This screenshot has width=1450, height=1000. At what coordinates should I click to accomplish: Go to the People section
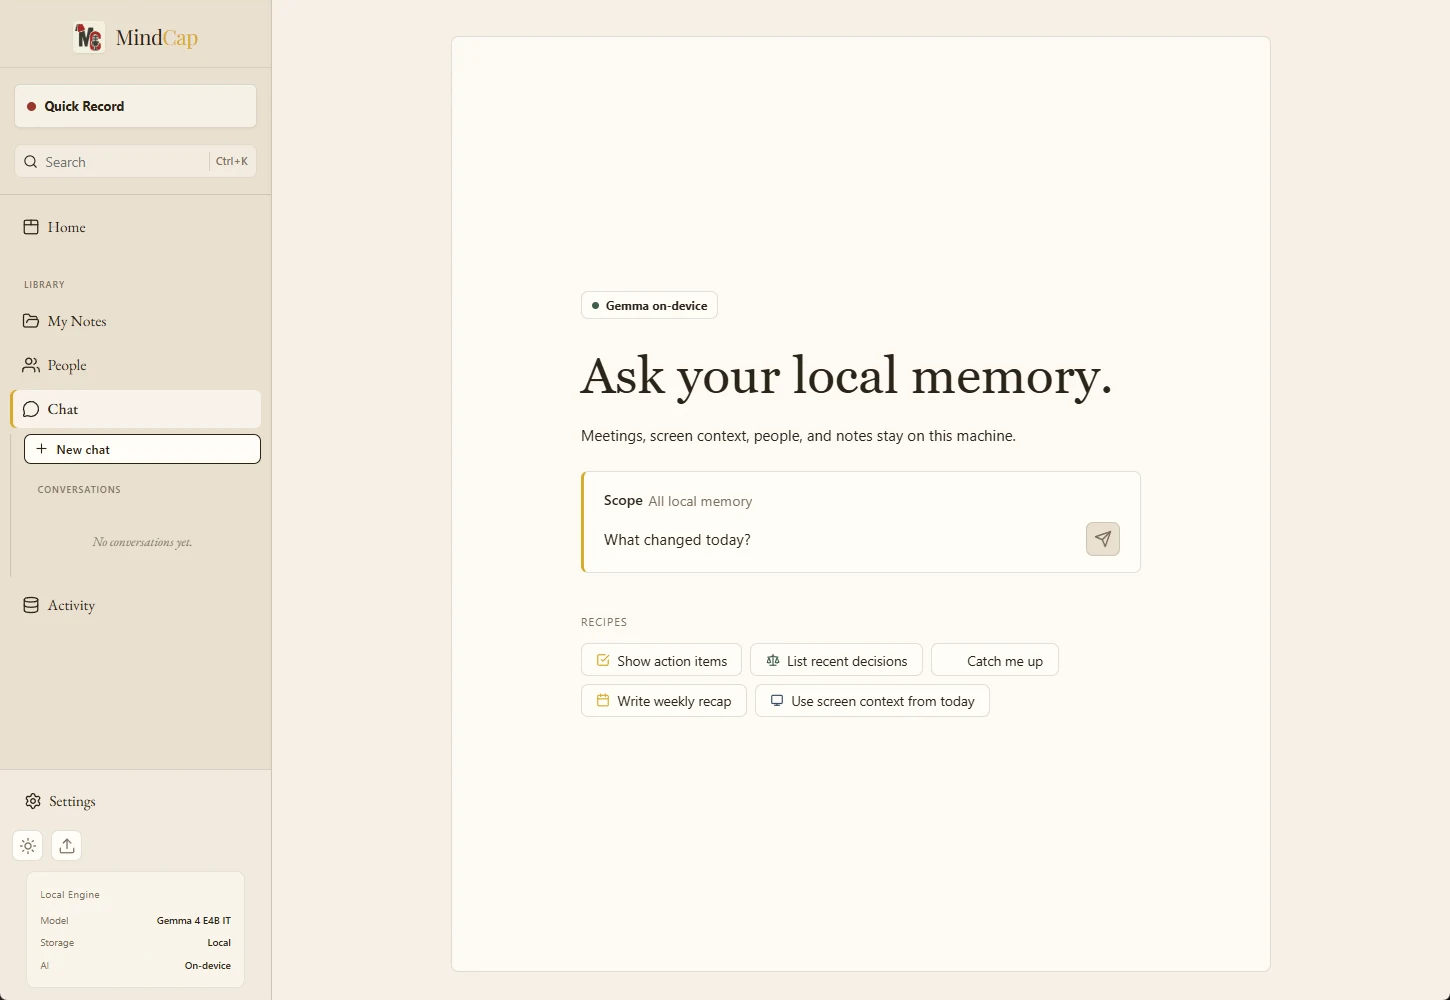pos(135,365)
